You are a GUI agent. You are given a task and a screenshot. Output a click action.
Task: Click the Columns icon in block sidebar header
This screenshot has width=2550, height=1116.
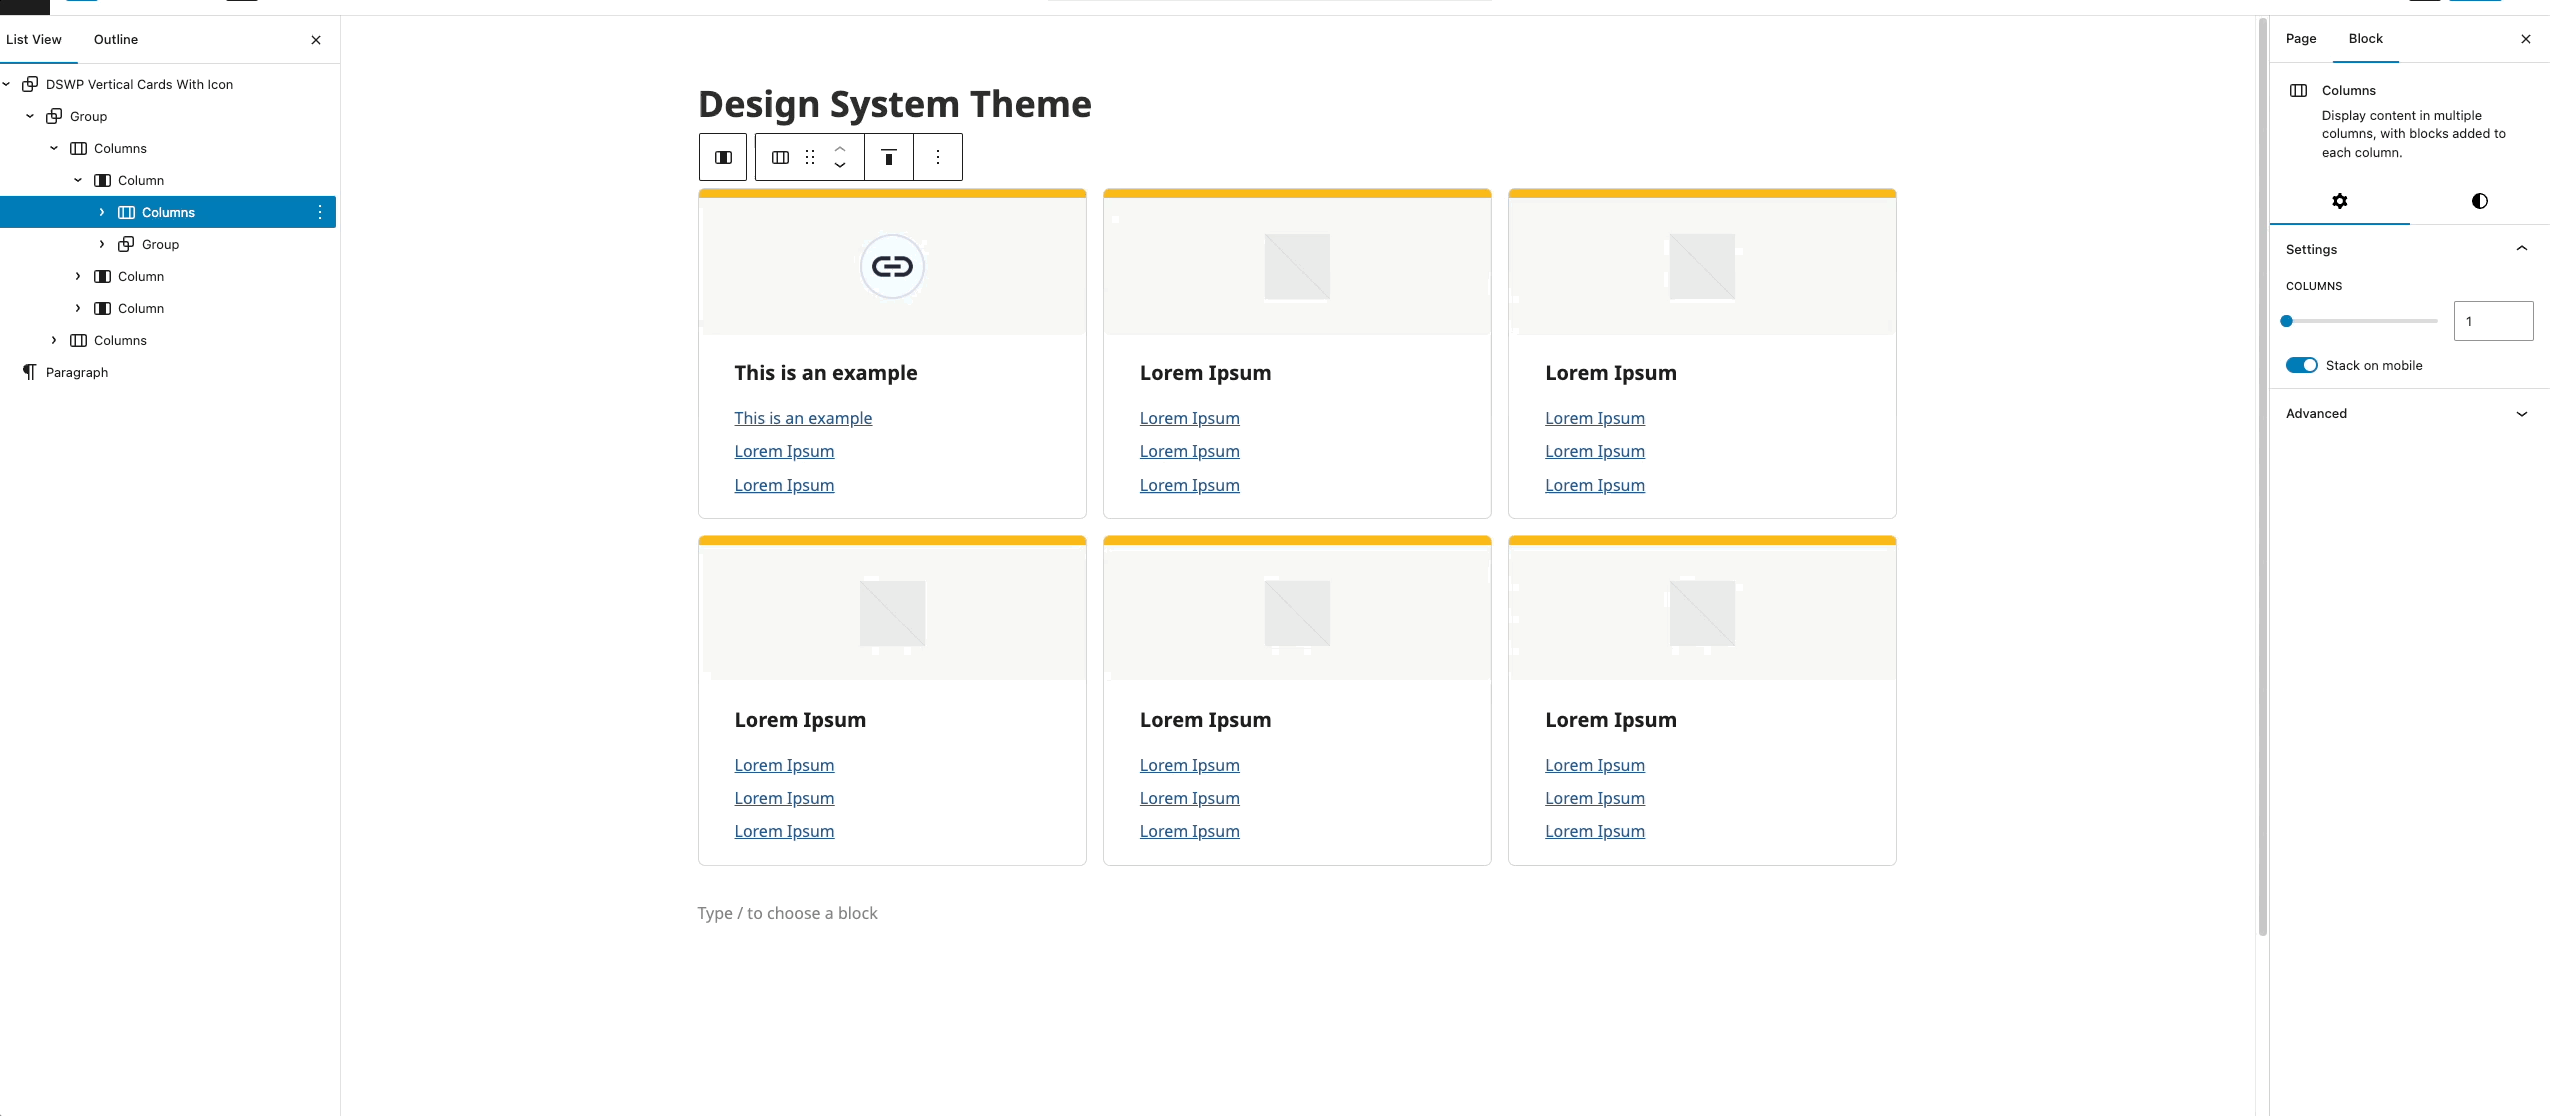point(2299,91)
